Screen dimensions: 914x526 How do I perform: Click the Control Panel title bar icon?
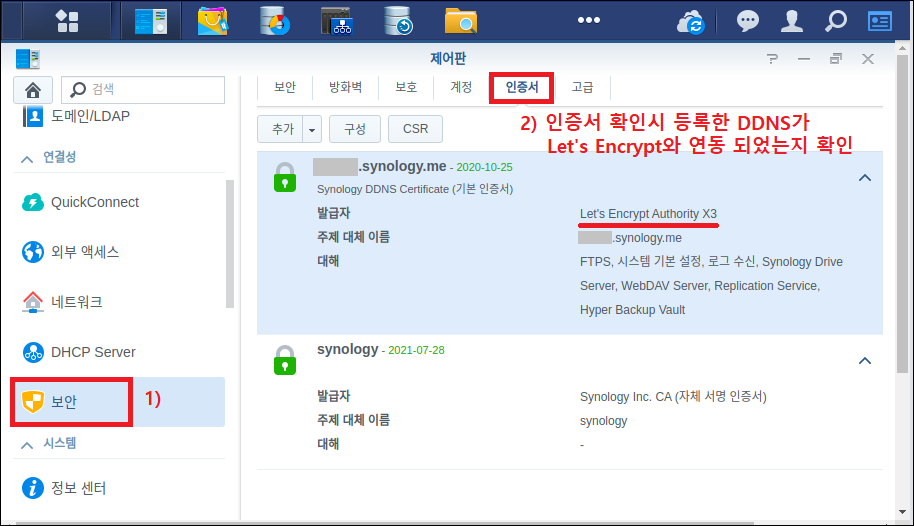(x=28, y=59)
